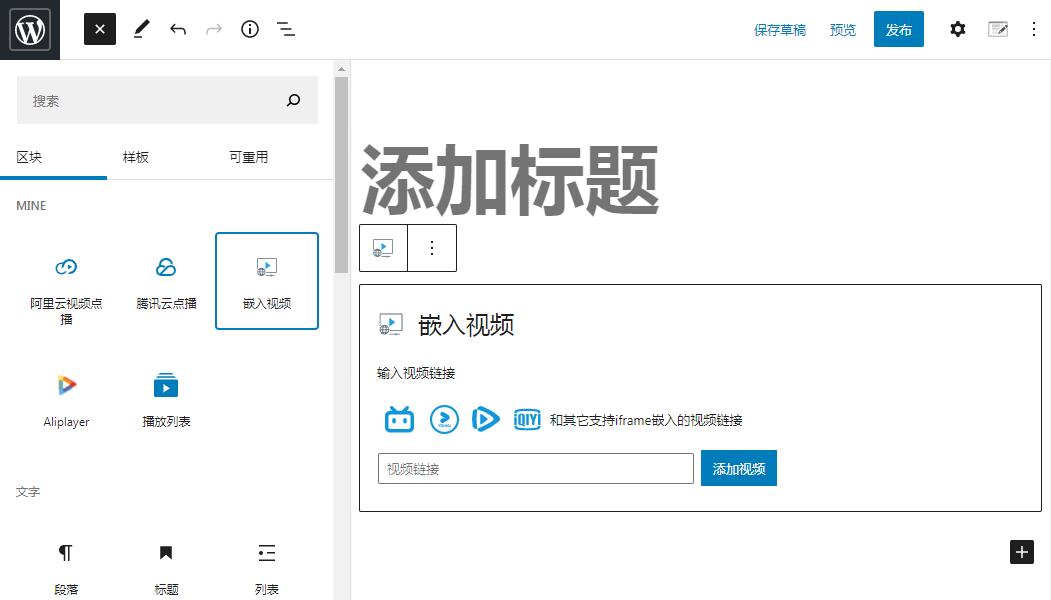Screen dimensions: 1051x600
Task: Click the iQIYI platform icon
Action: tap(527, 420)
